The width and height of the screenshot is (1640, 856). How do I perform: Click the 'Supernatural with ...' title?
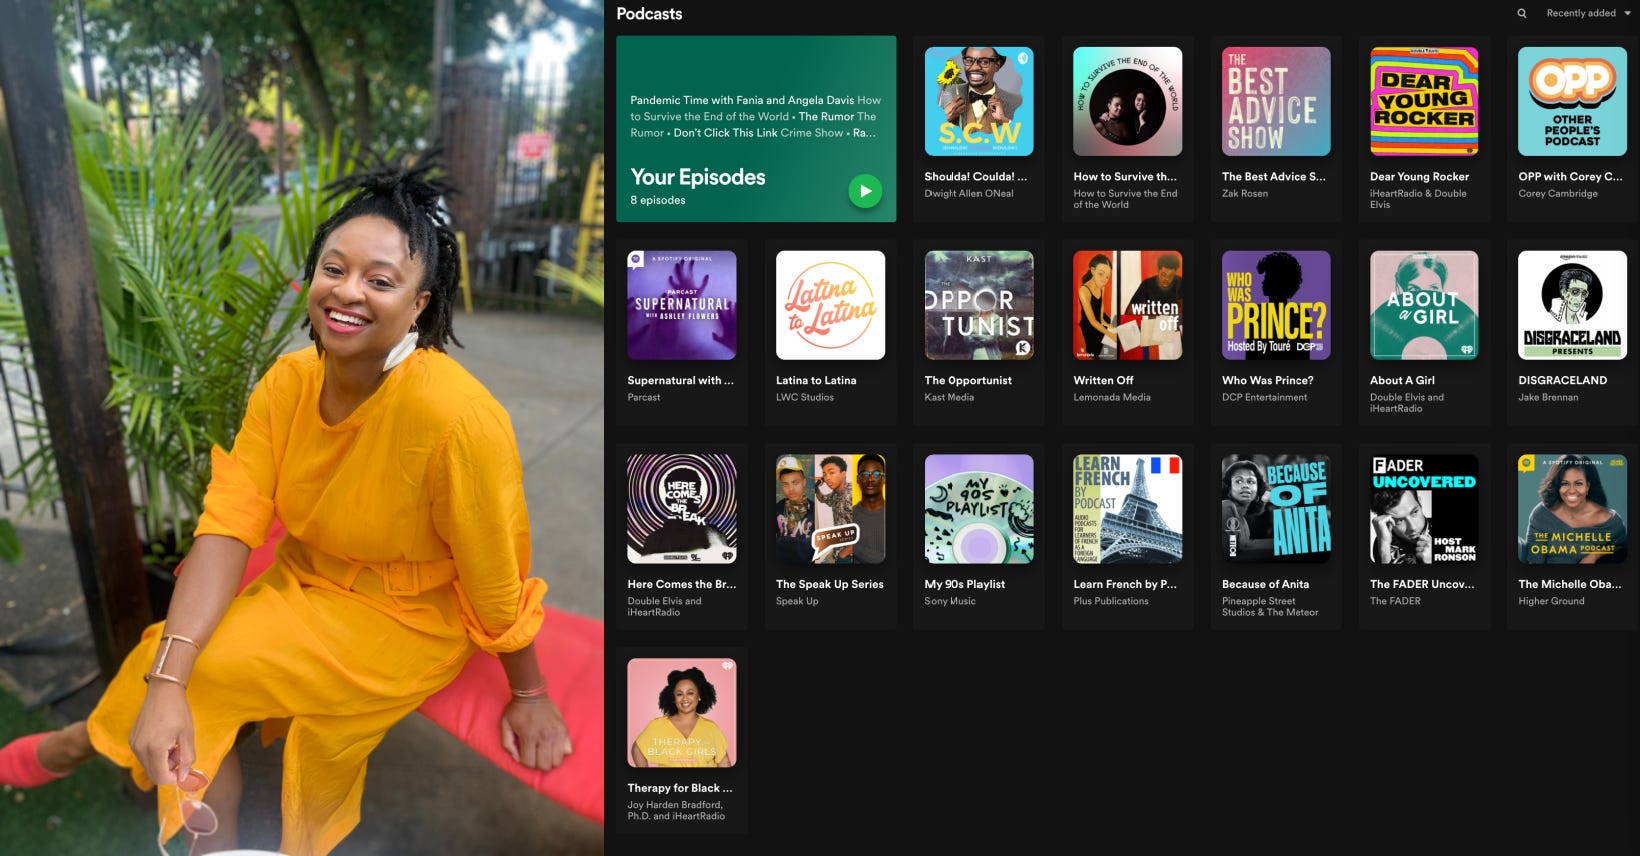(680, 381)
